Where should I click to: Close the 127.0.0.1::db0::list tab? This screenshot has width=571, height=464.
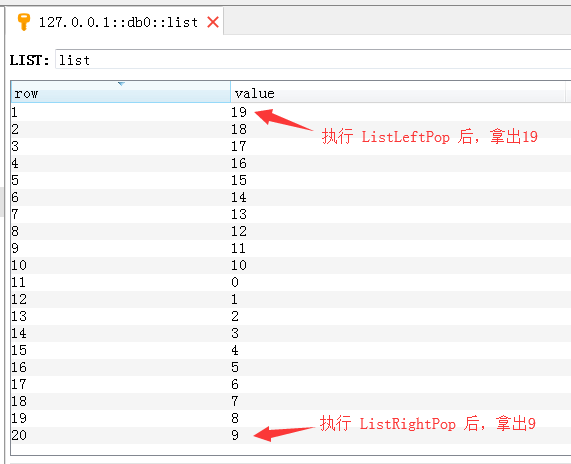click(213, 22)
